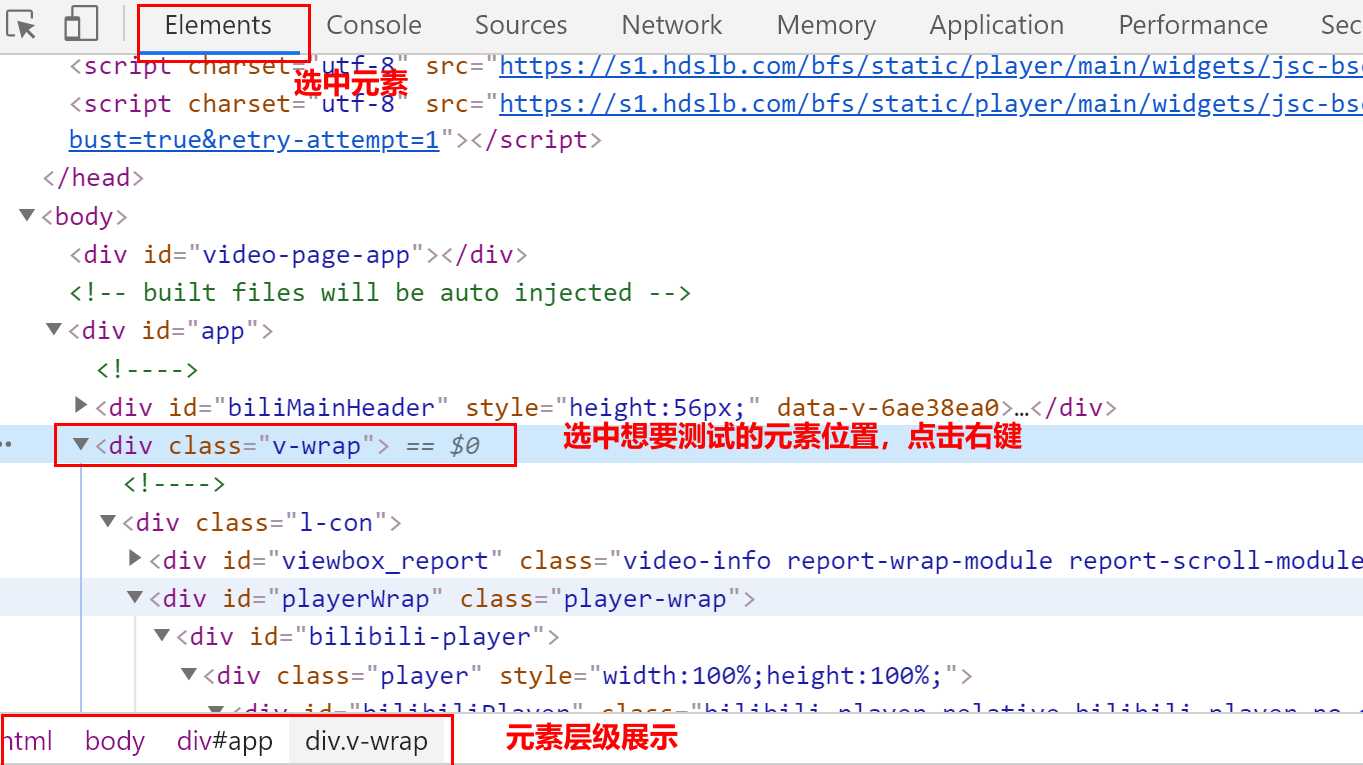This screenshot has height=765, width=1363.
Task: Expand the viewbox_report div node
Action: pyautogui.click(x=136, y=558)
